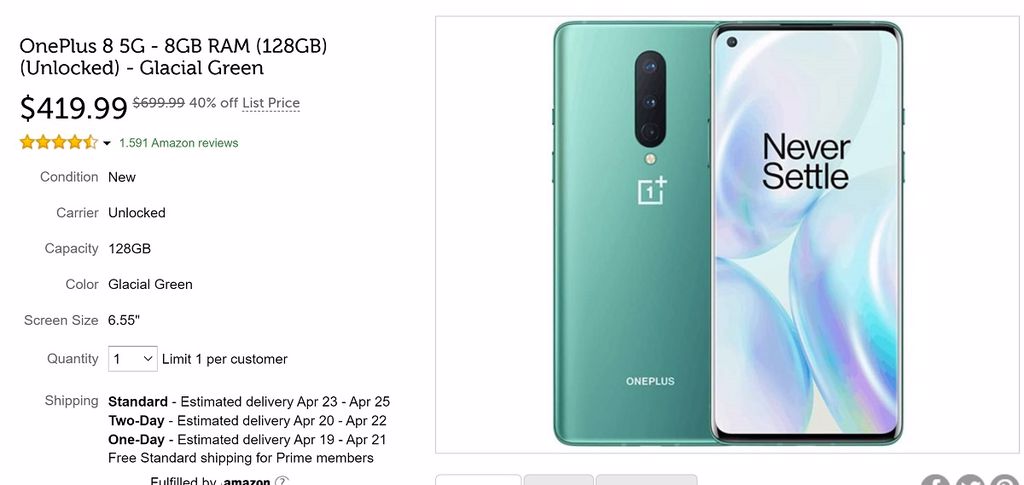The width and height of the screenshot is (1024, 485).
Task: Select the second tab below product image
Action: (558, 480)
